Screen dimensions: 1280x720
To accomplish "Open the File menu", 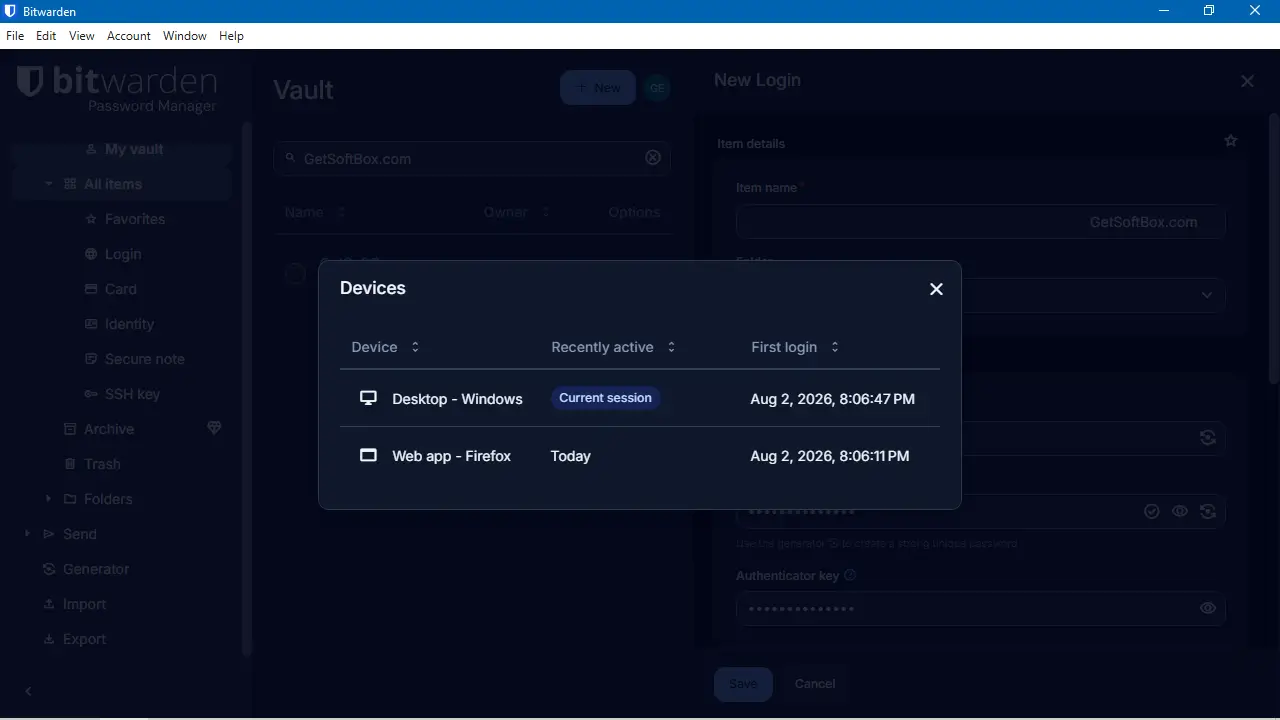I will (15, 36).
